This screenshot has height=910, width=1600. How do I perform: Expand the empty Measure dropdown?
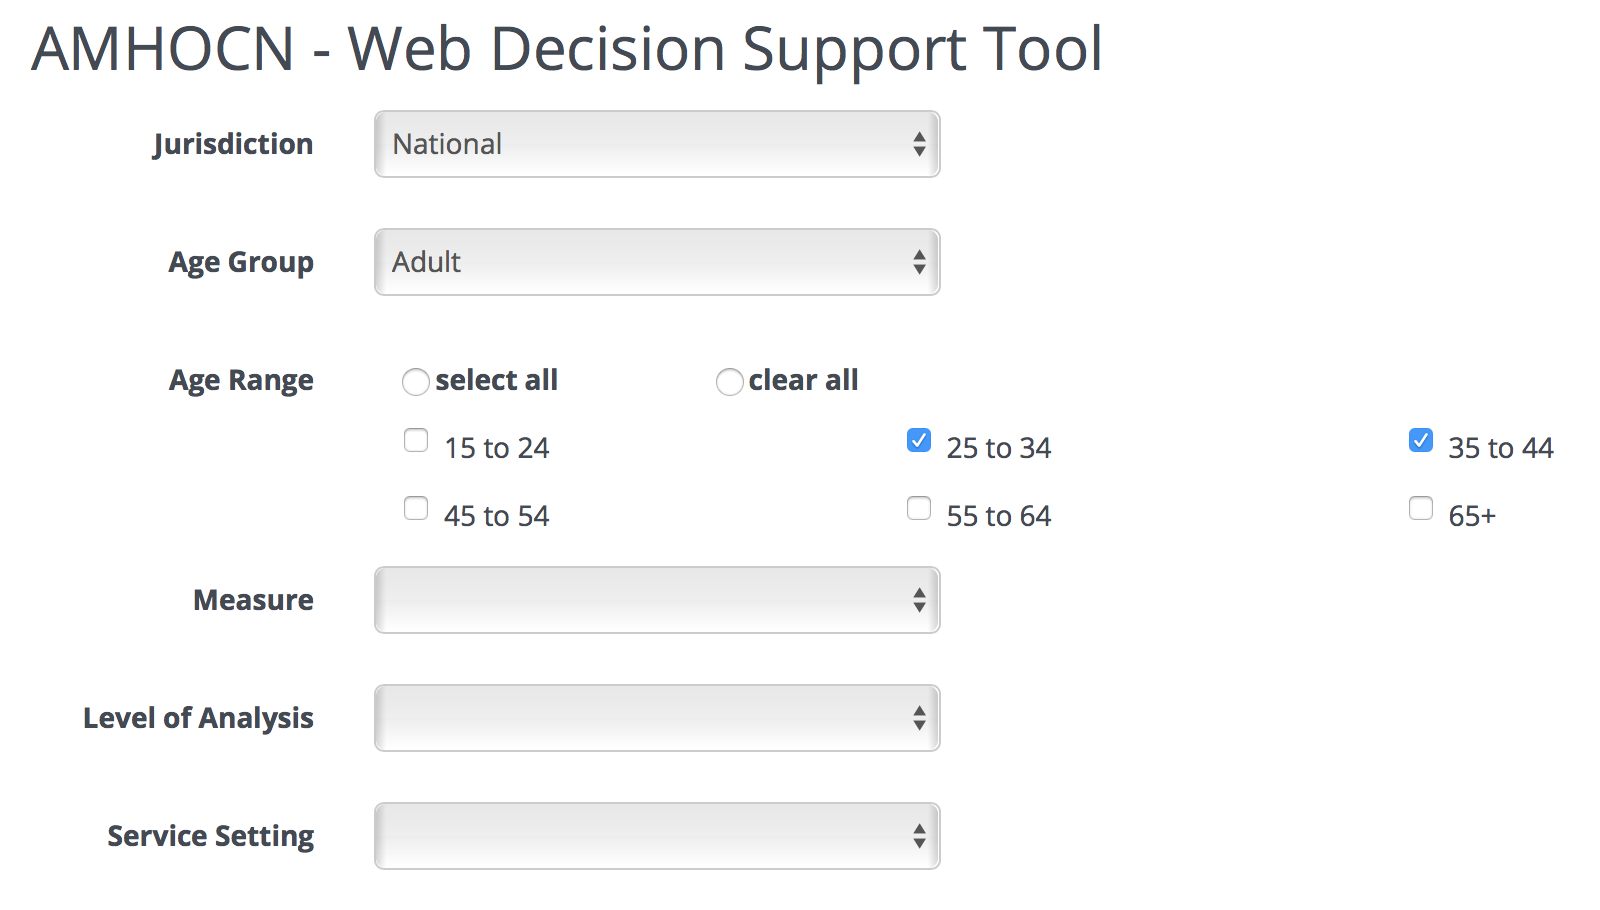click(x=657, y=600)
